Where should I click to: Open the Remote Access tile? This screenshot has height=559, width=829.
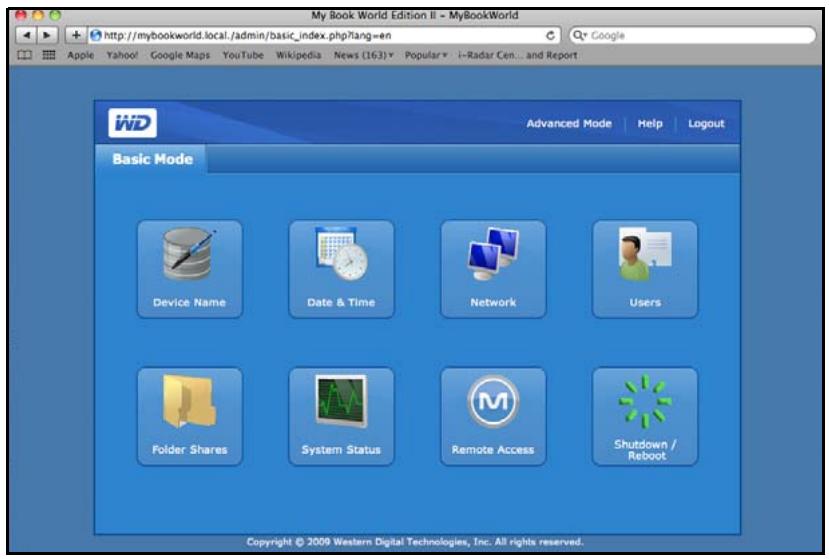493,417
